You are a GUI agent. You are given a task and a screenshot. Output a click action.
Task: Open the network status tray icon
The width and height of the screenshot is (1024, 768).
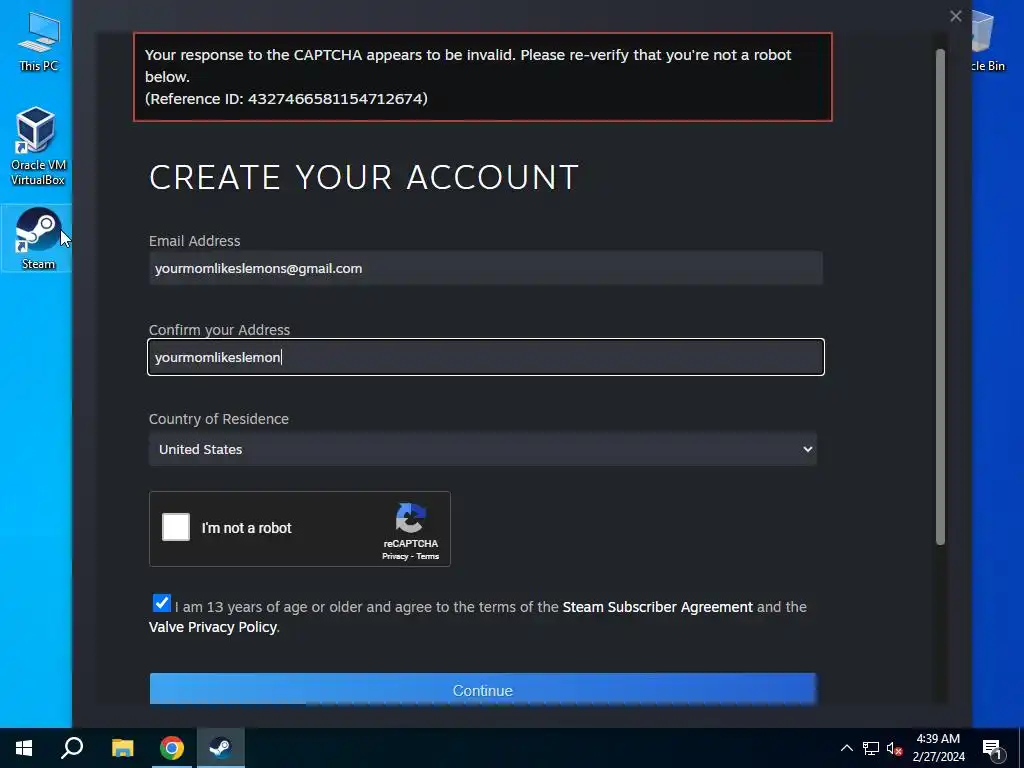871,748
